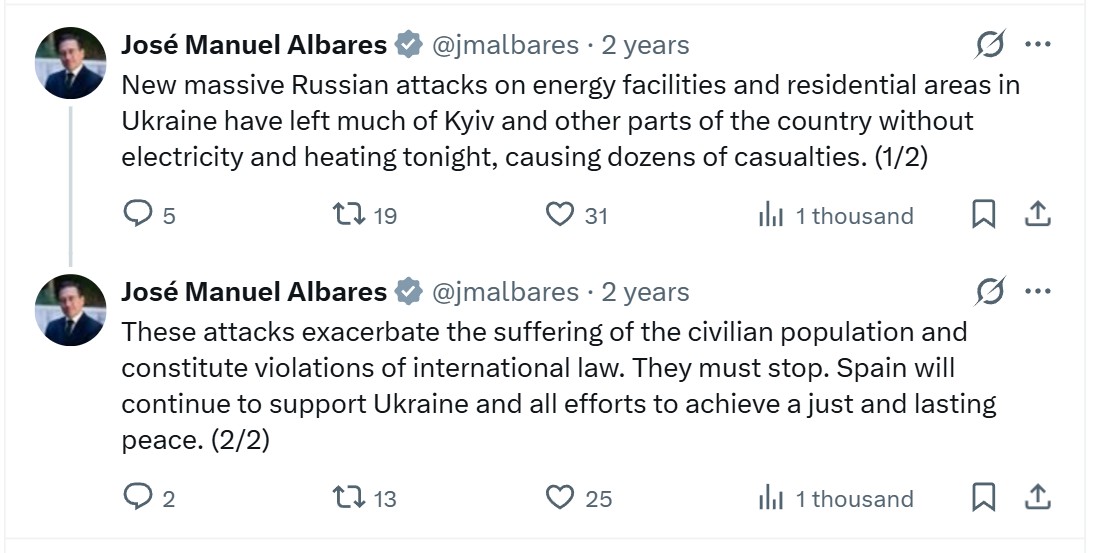Open José Manuel Albares profile from first tweet name
Screen dimensions: 1099x553
tap(254, 45)
